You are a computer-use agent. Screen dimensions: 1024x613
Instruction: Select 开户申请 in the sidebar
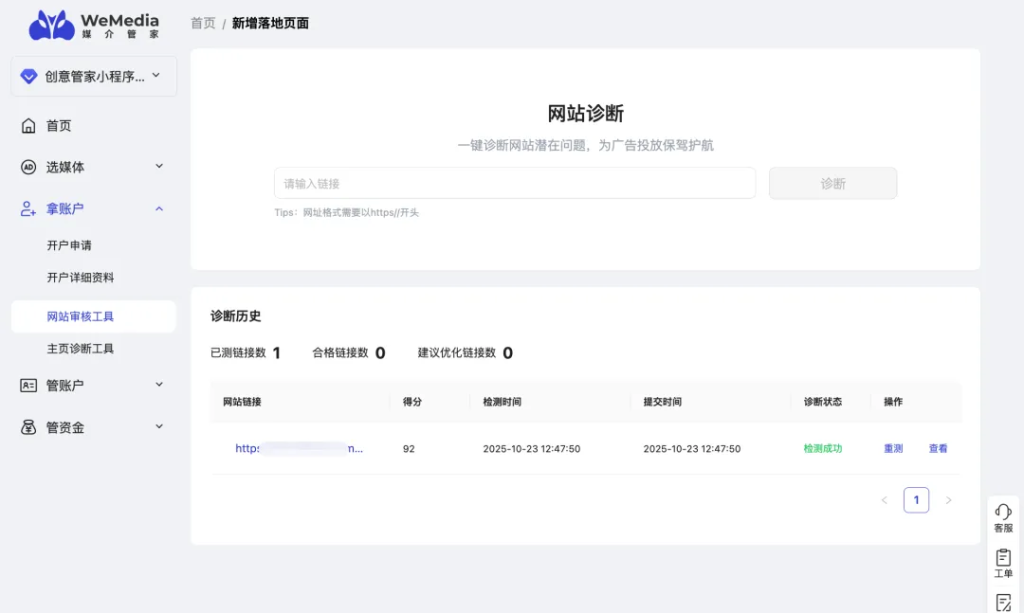click(69, 245)
